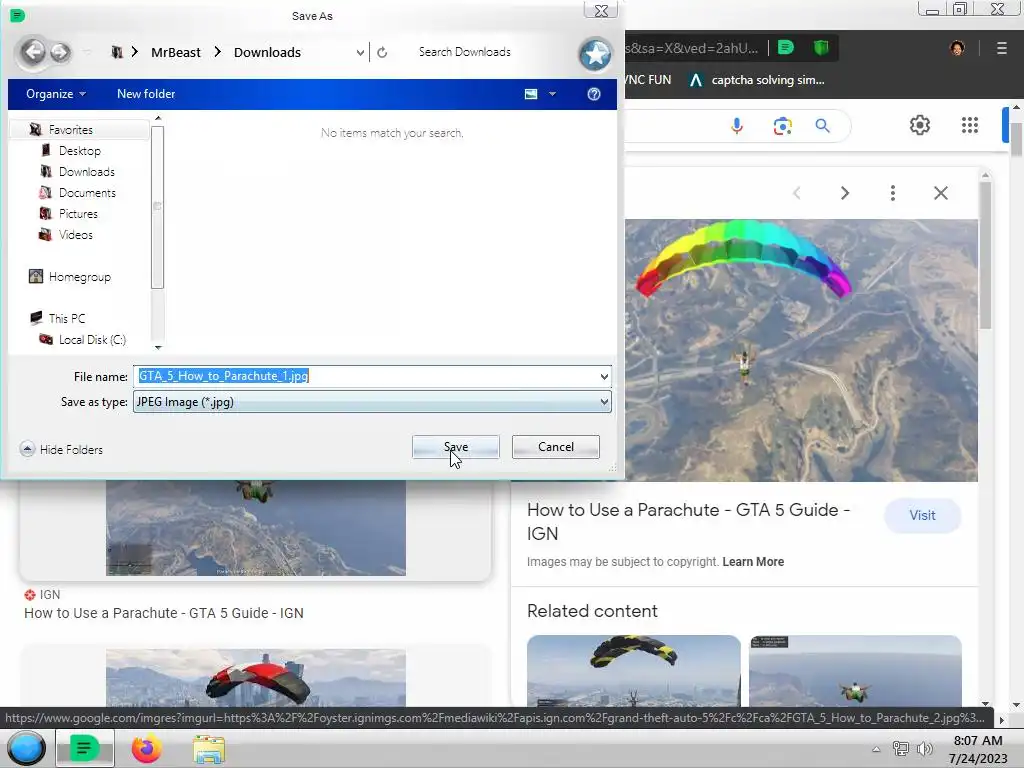Image resolution: width=1024 pixels, height=768 pixels.
Task: Open How to Use a Parachute IGN result
Action: click(164, 613)
